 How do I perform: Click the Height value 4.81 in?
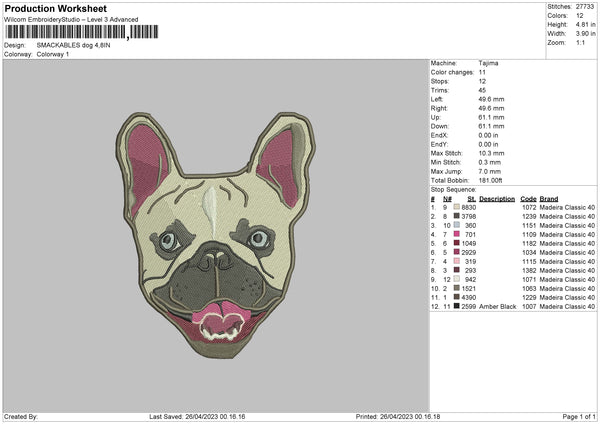point(585,24)
